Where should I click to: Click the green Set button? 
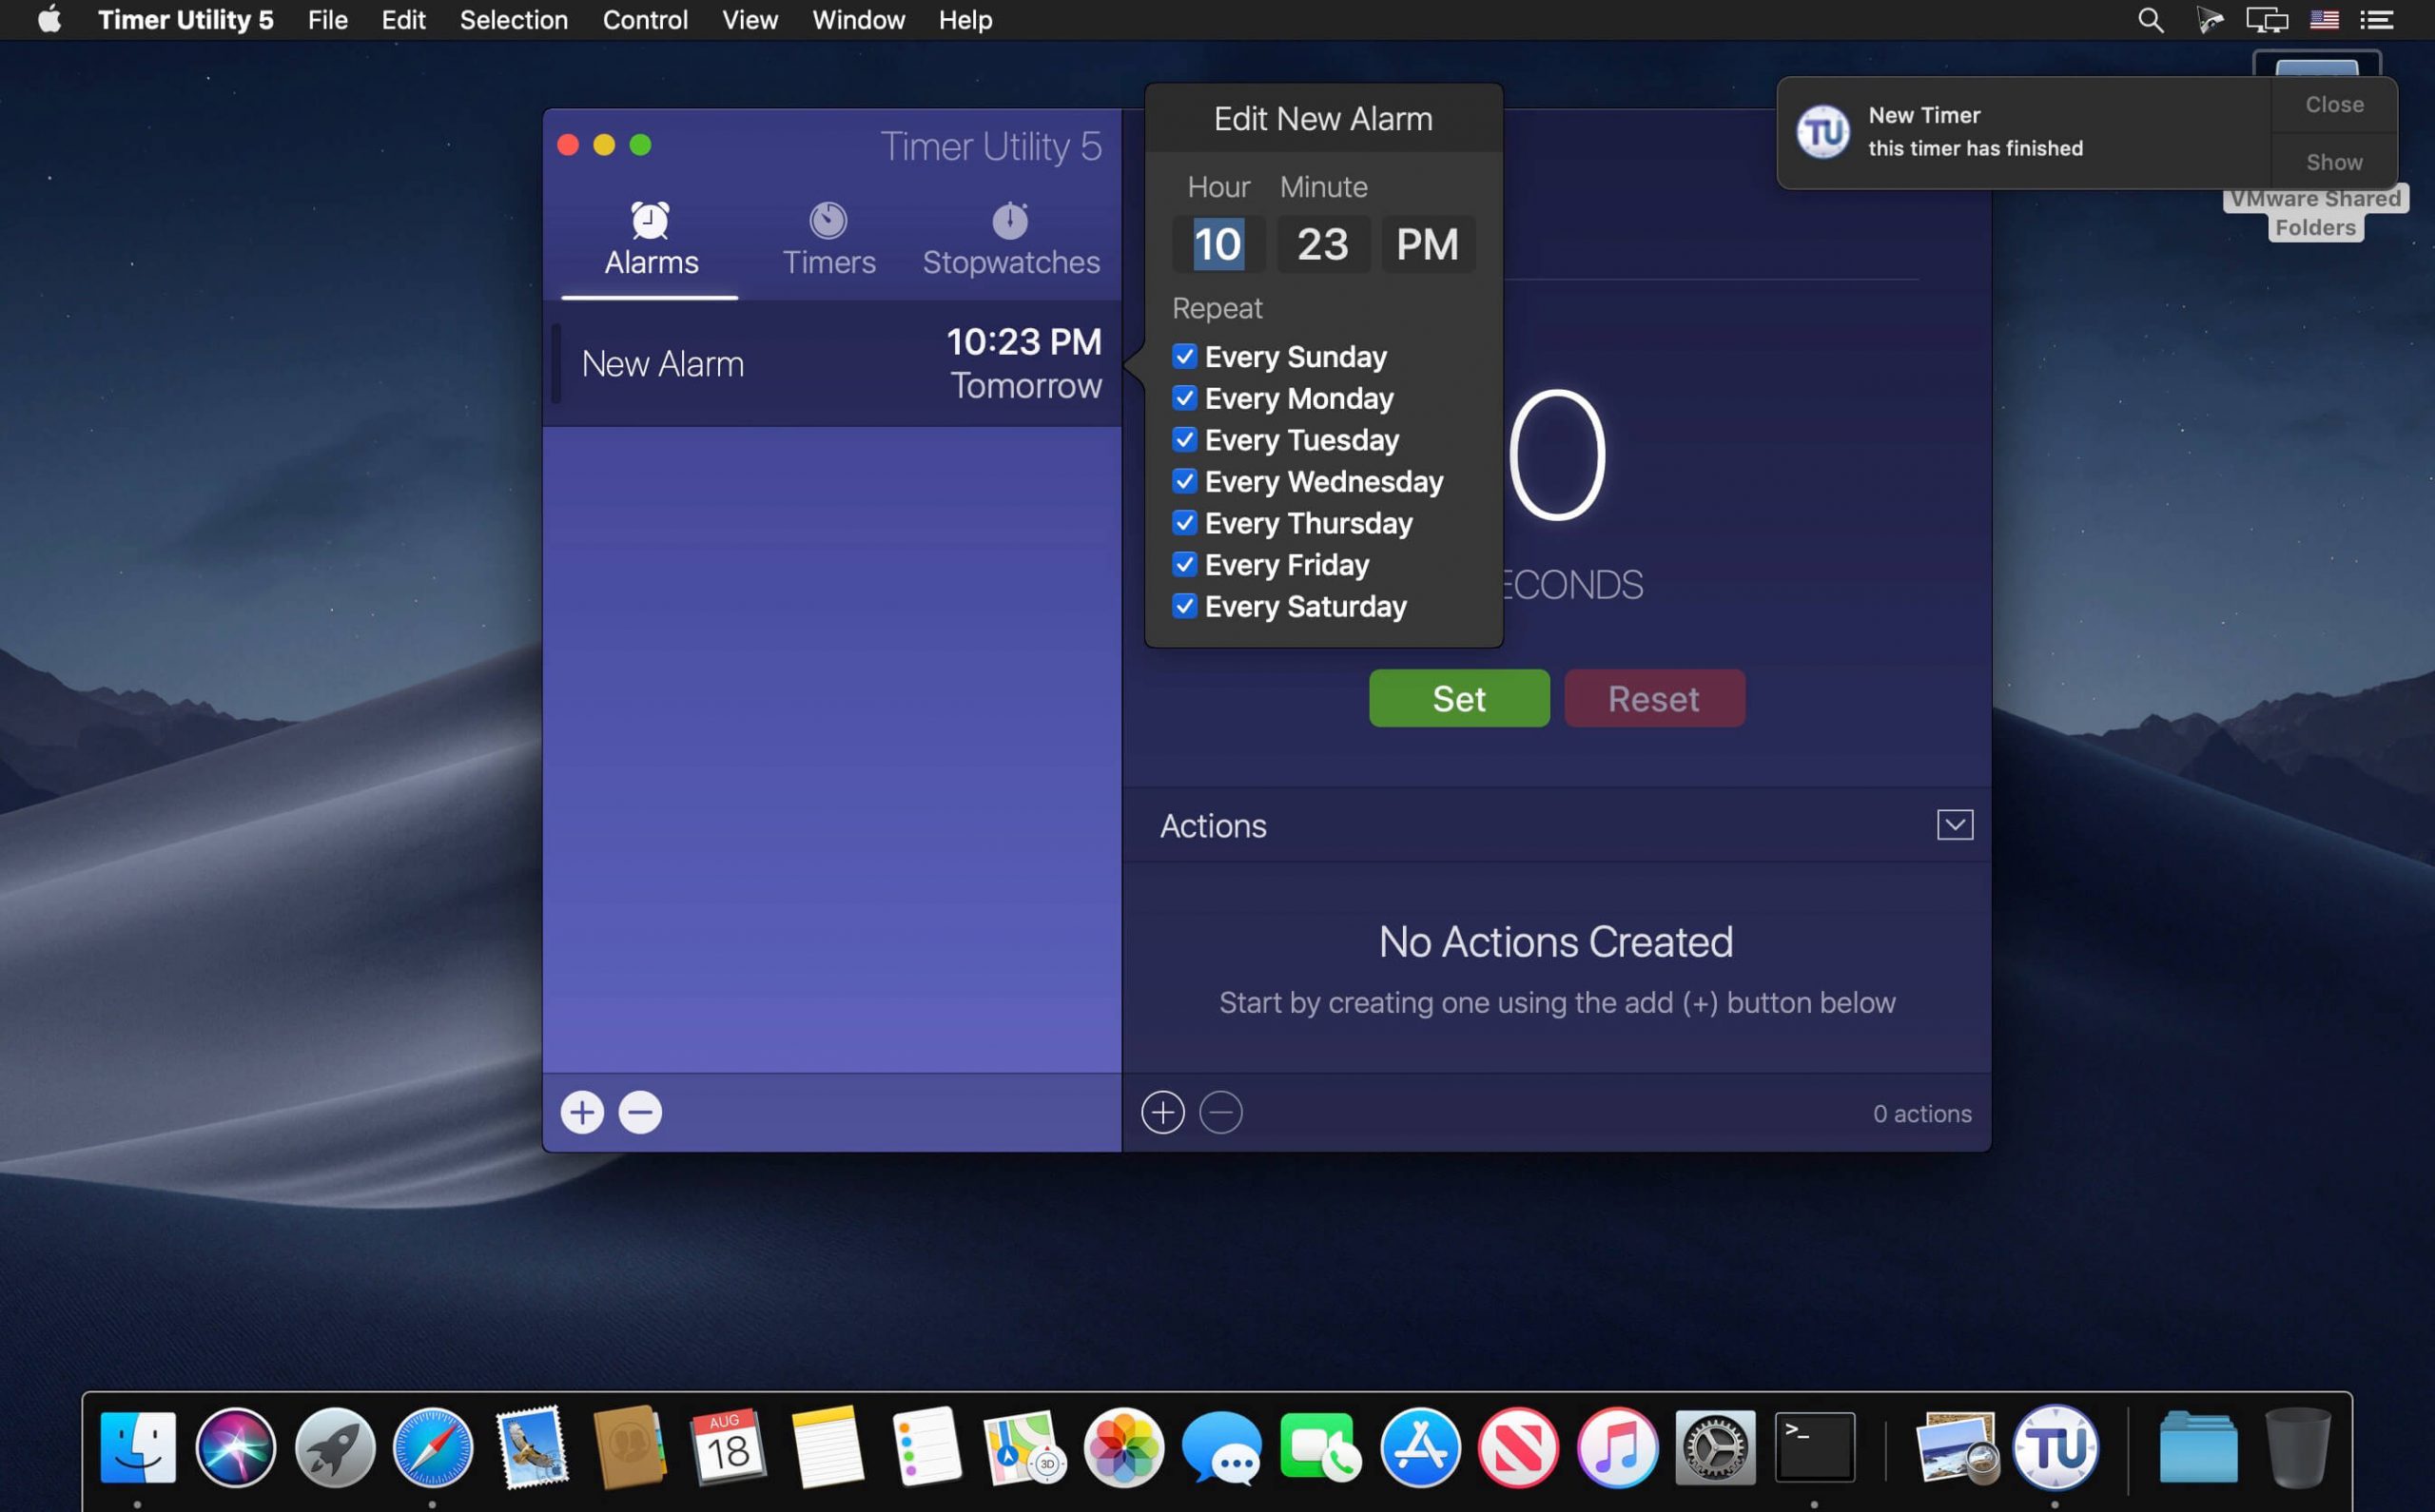[1458, 698]
